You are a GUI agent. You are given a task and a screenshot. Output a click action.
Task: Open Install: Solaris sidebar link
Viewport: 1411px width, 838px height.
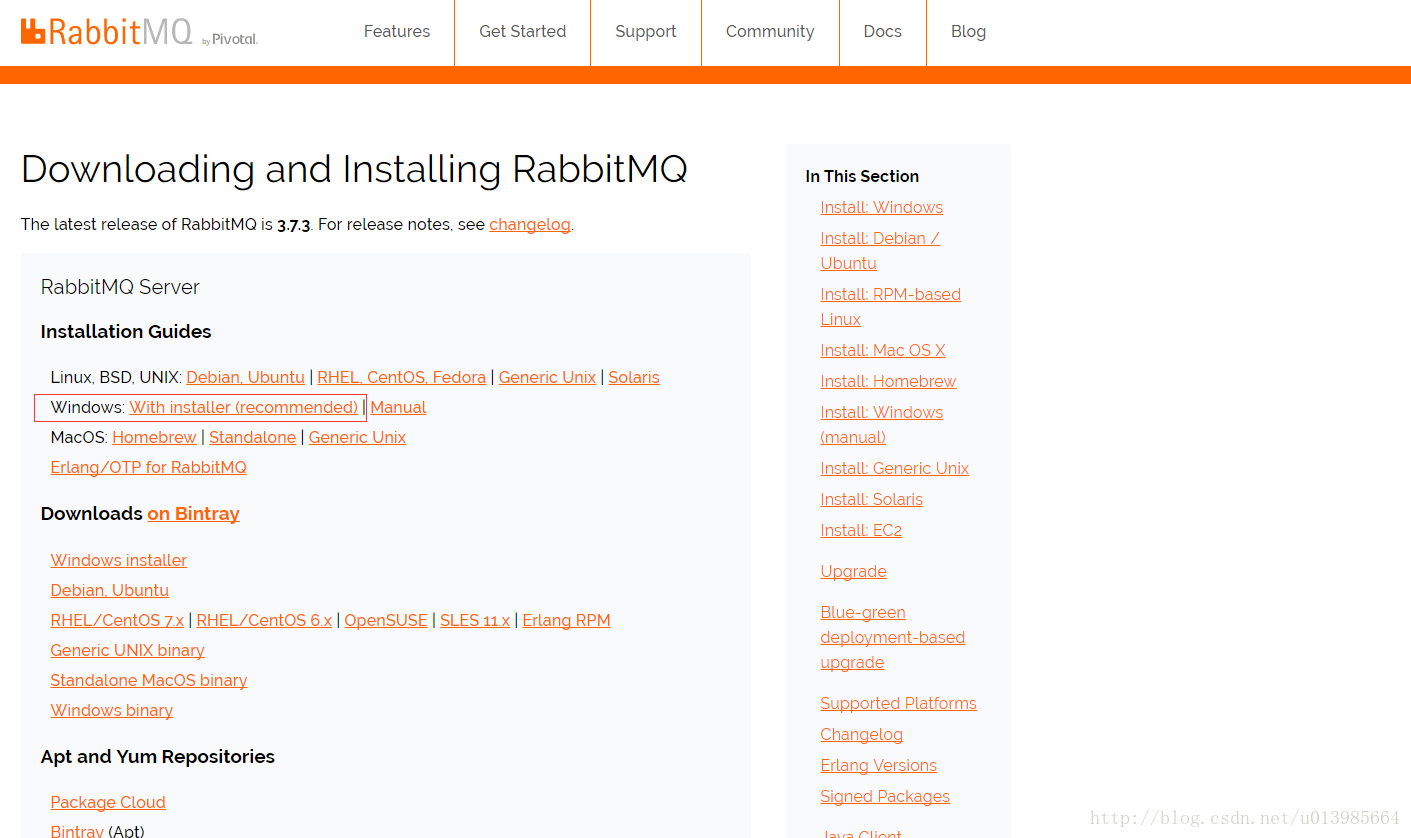(871, 499)
